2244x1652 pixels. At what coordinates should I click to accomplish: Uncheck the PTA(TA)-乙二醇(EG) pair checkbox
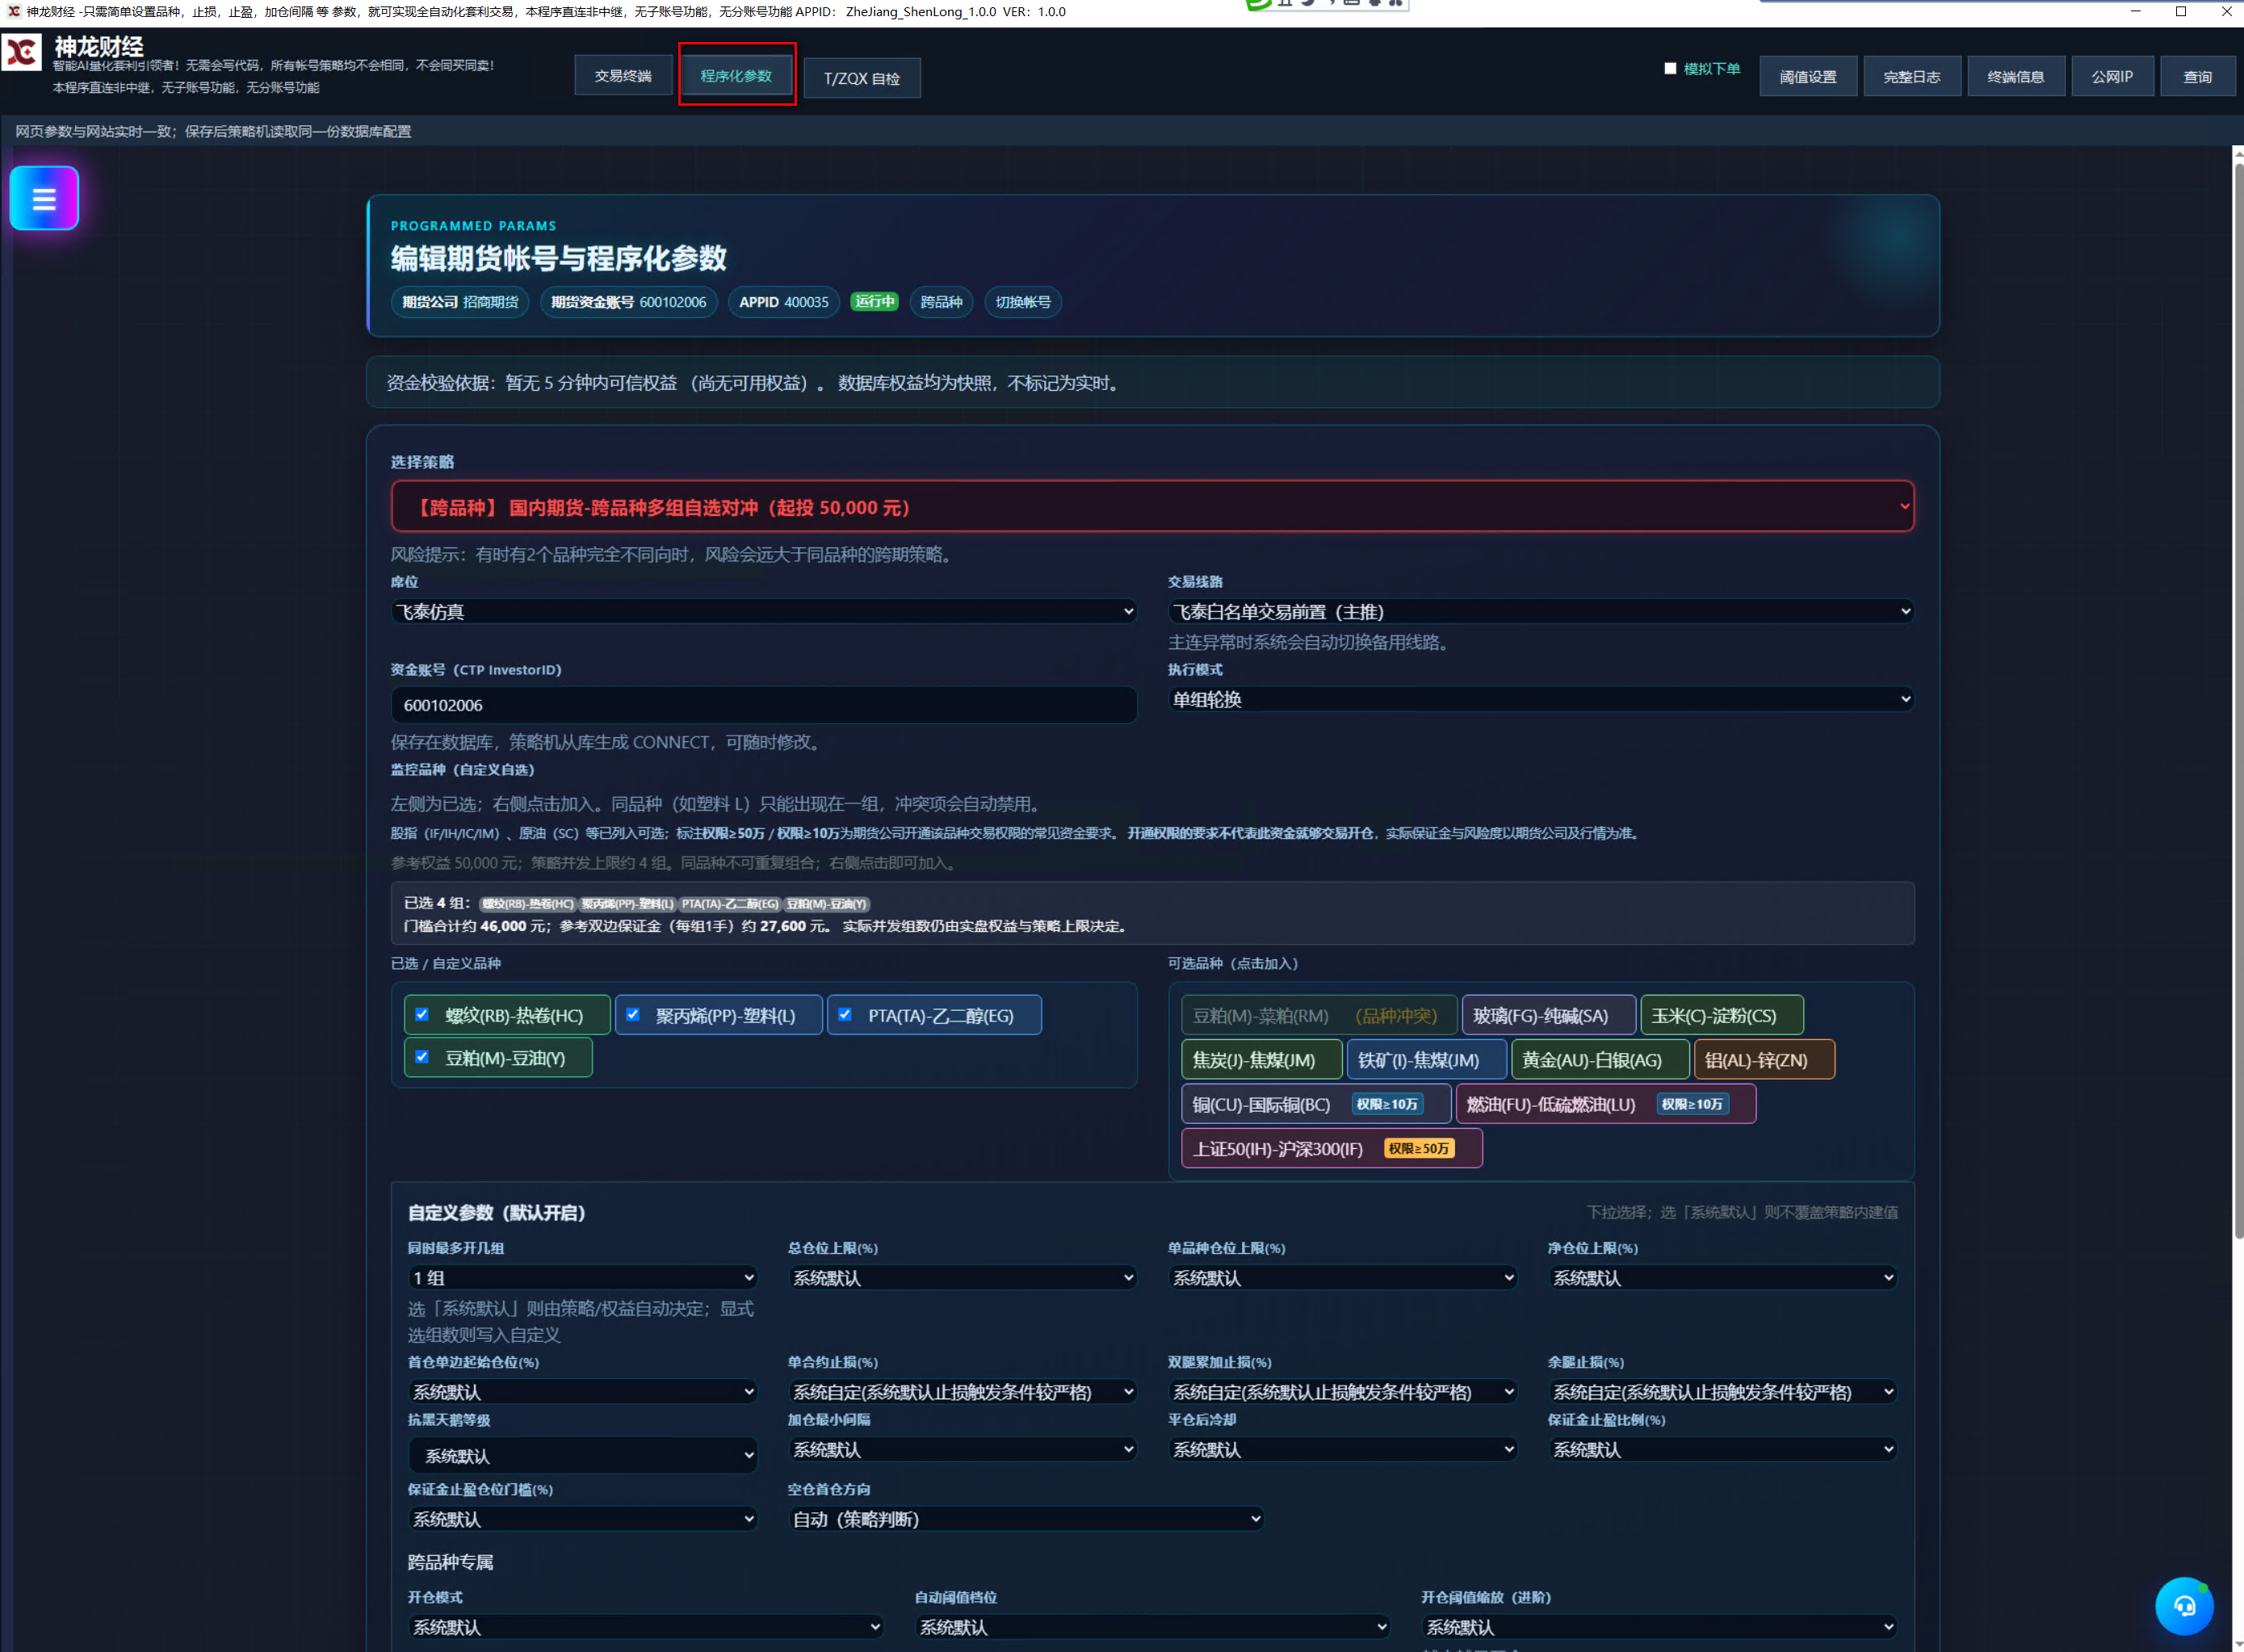click(x=845, y=1015)
